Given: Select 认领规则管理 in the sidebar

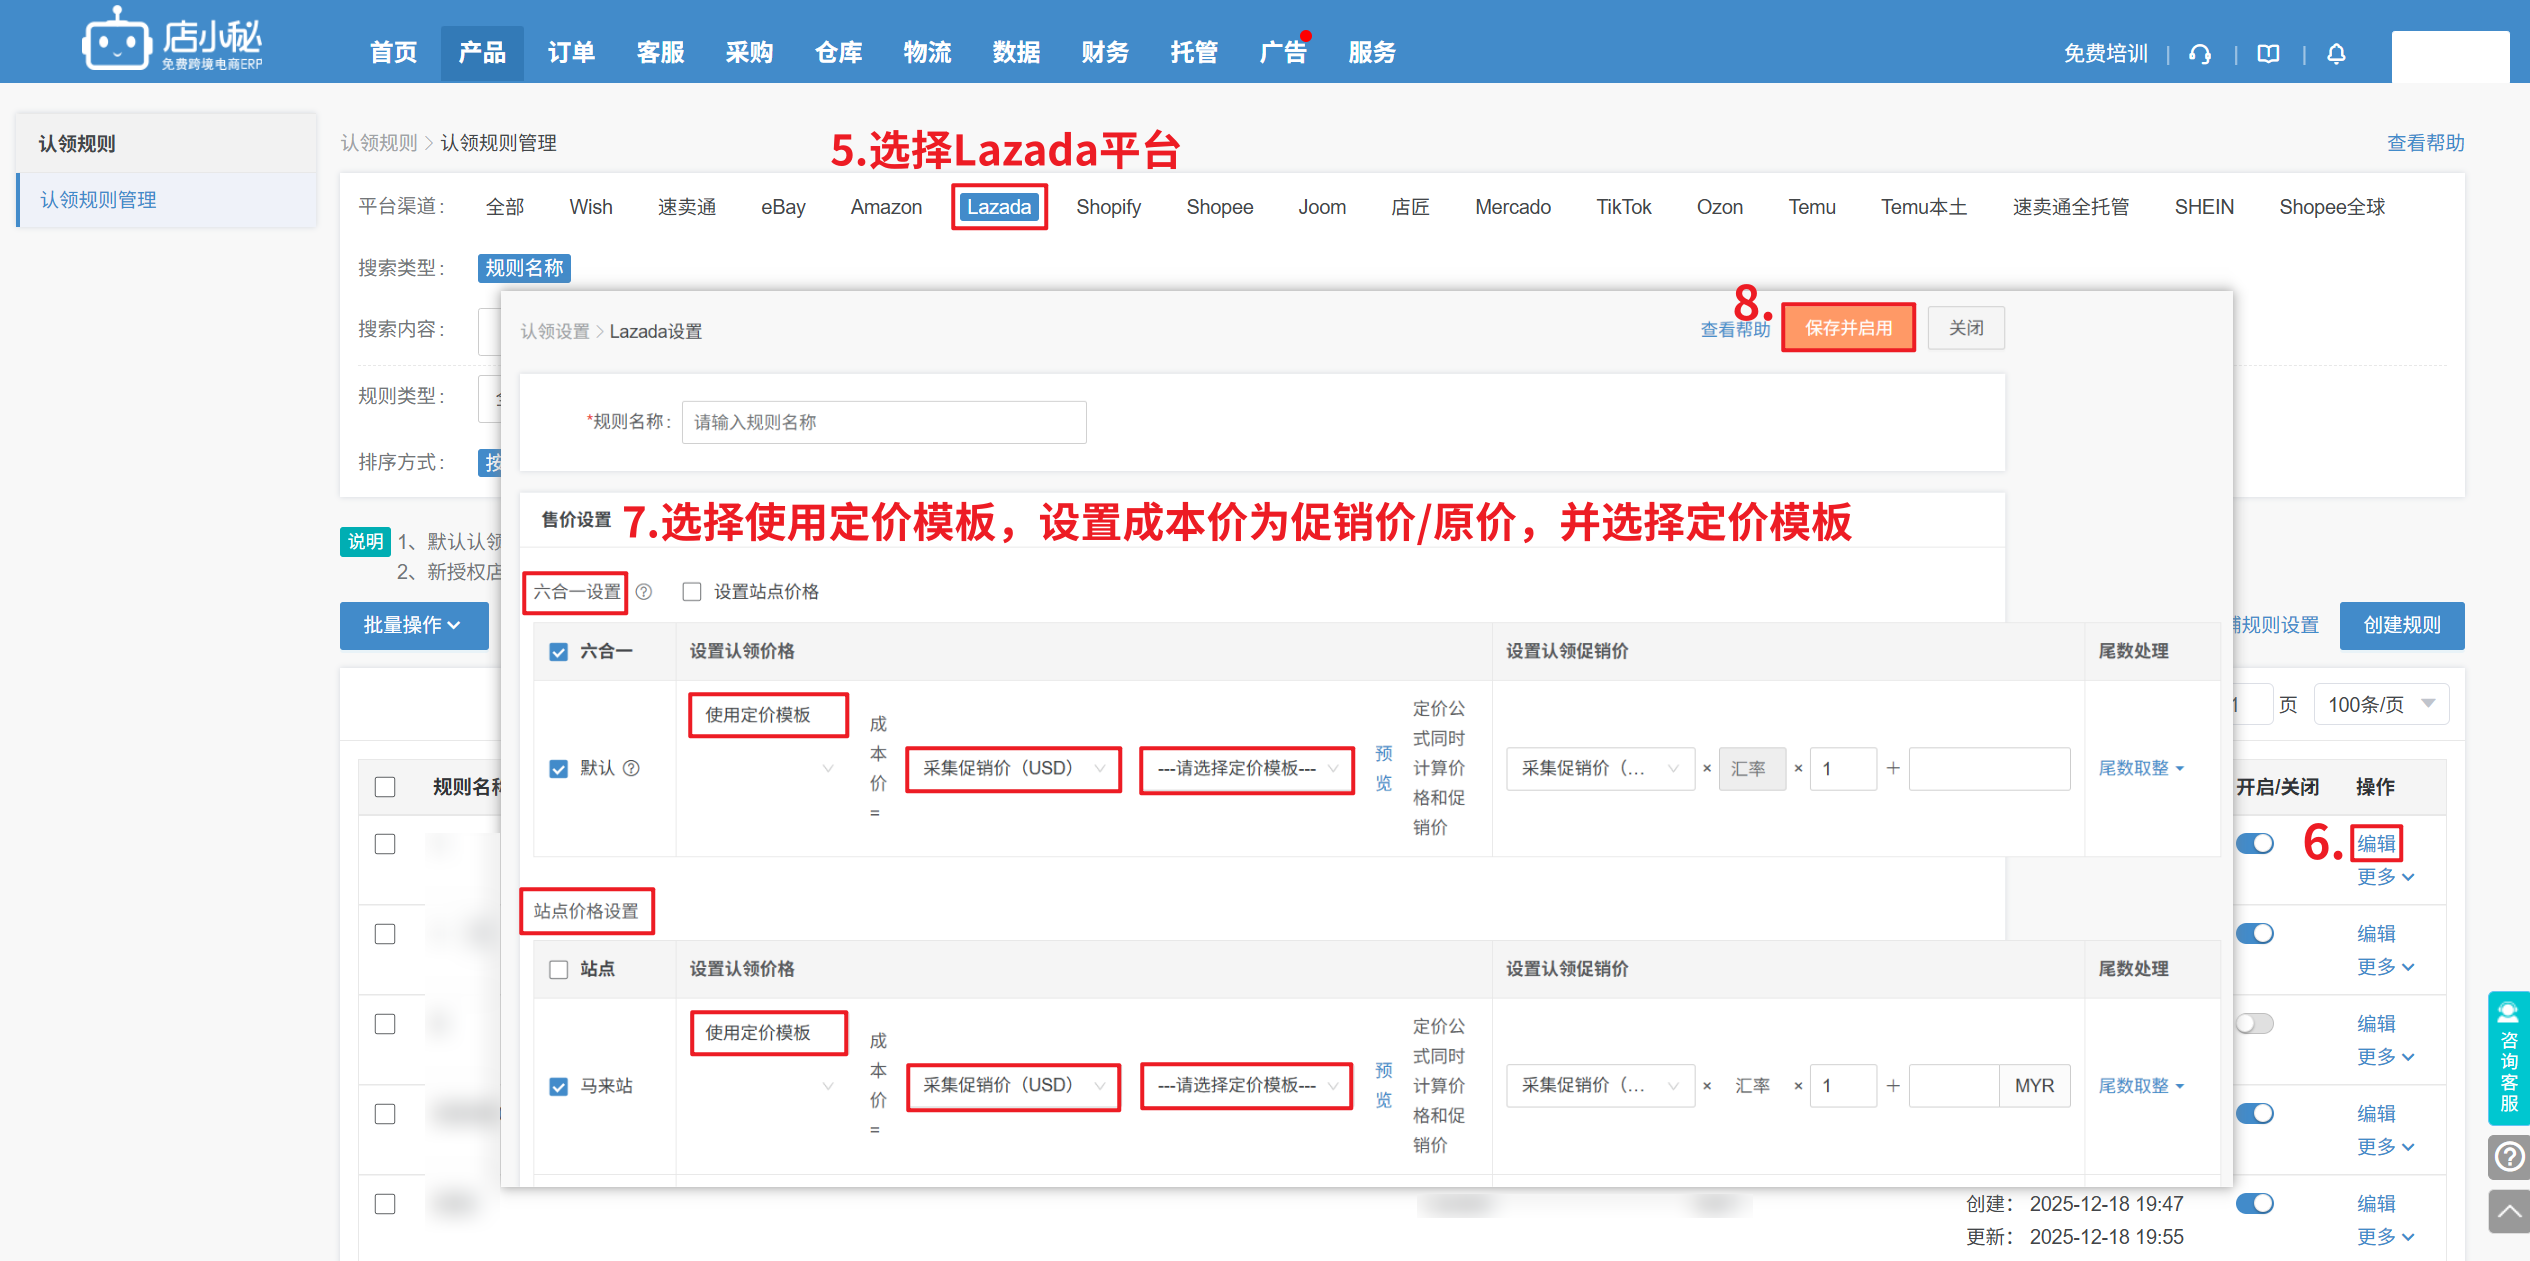Looking at the screenshot, I should click(x=98, y=200).
